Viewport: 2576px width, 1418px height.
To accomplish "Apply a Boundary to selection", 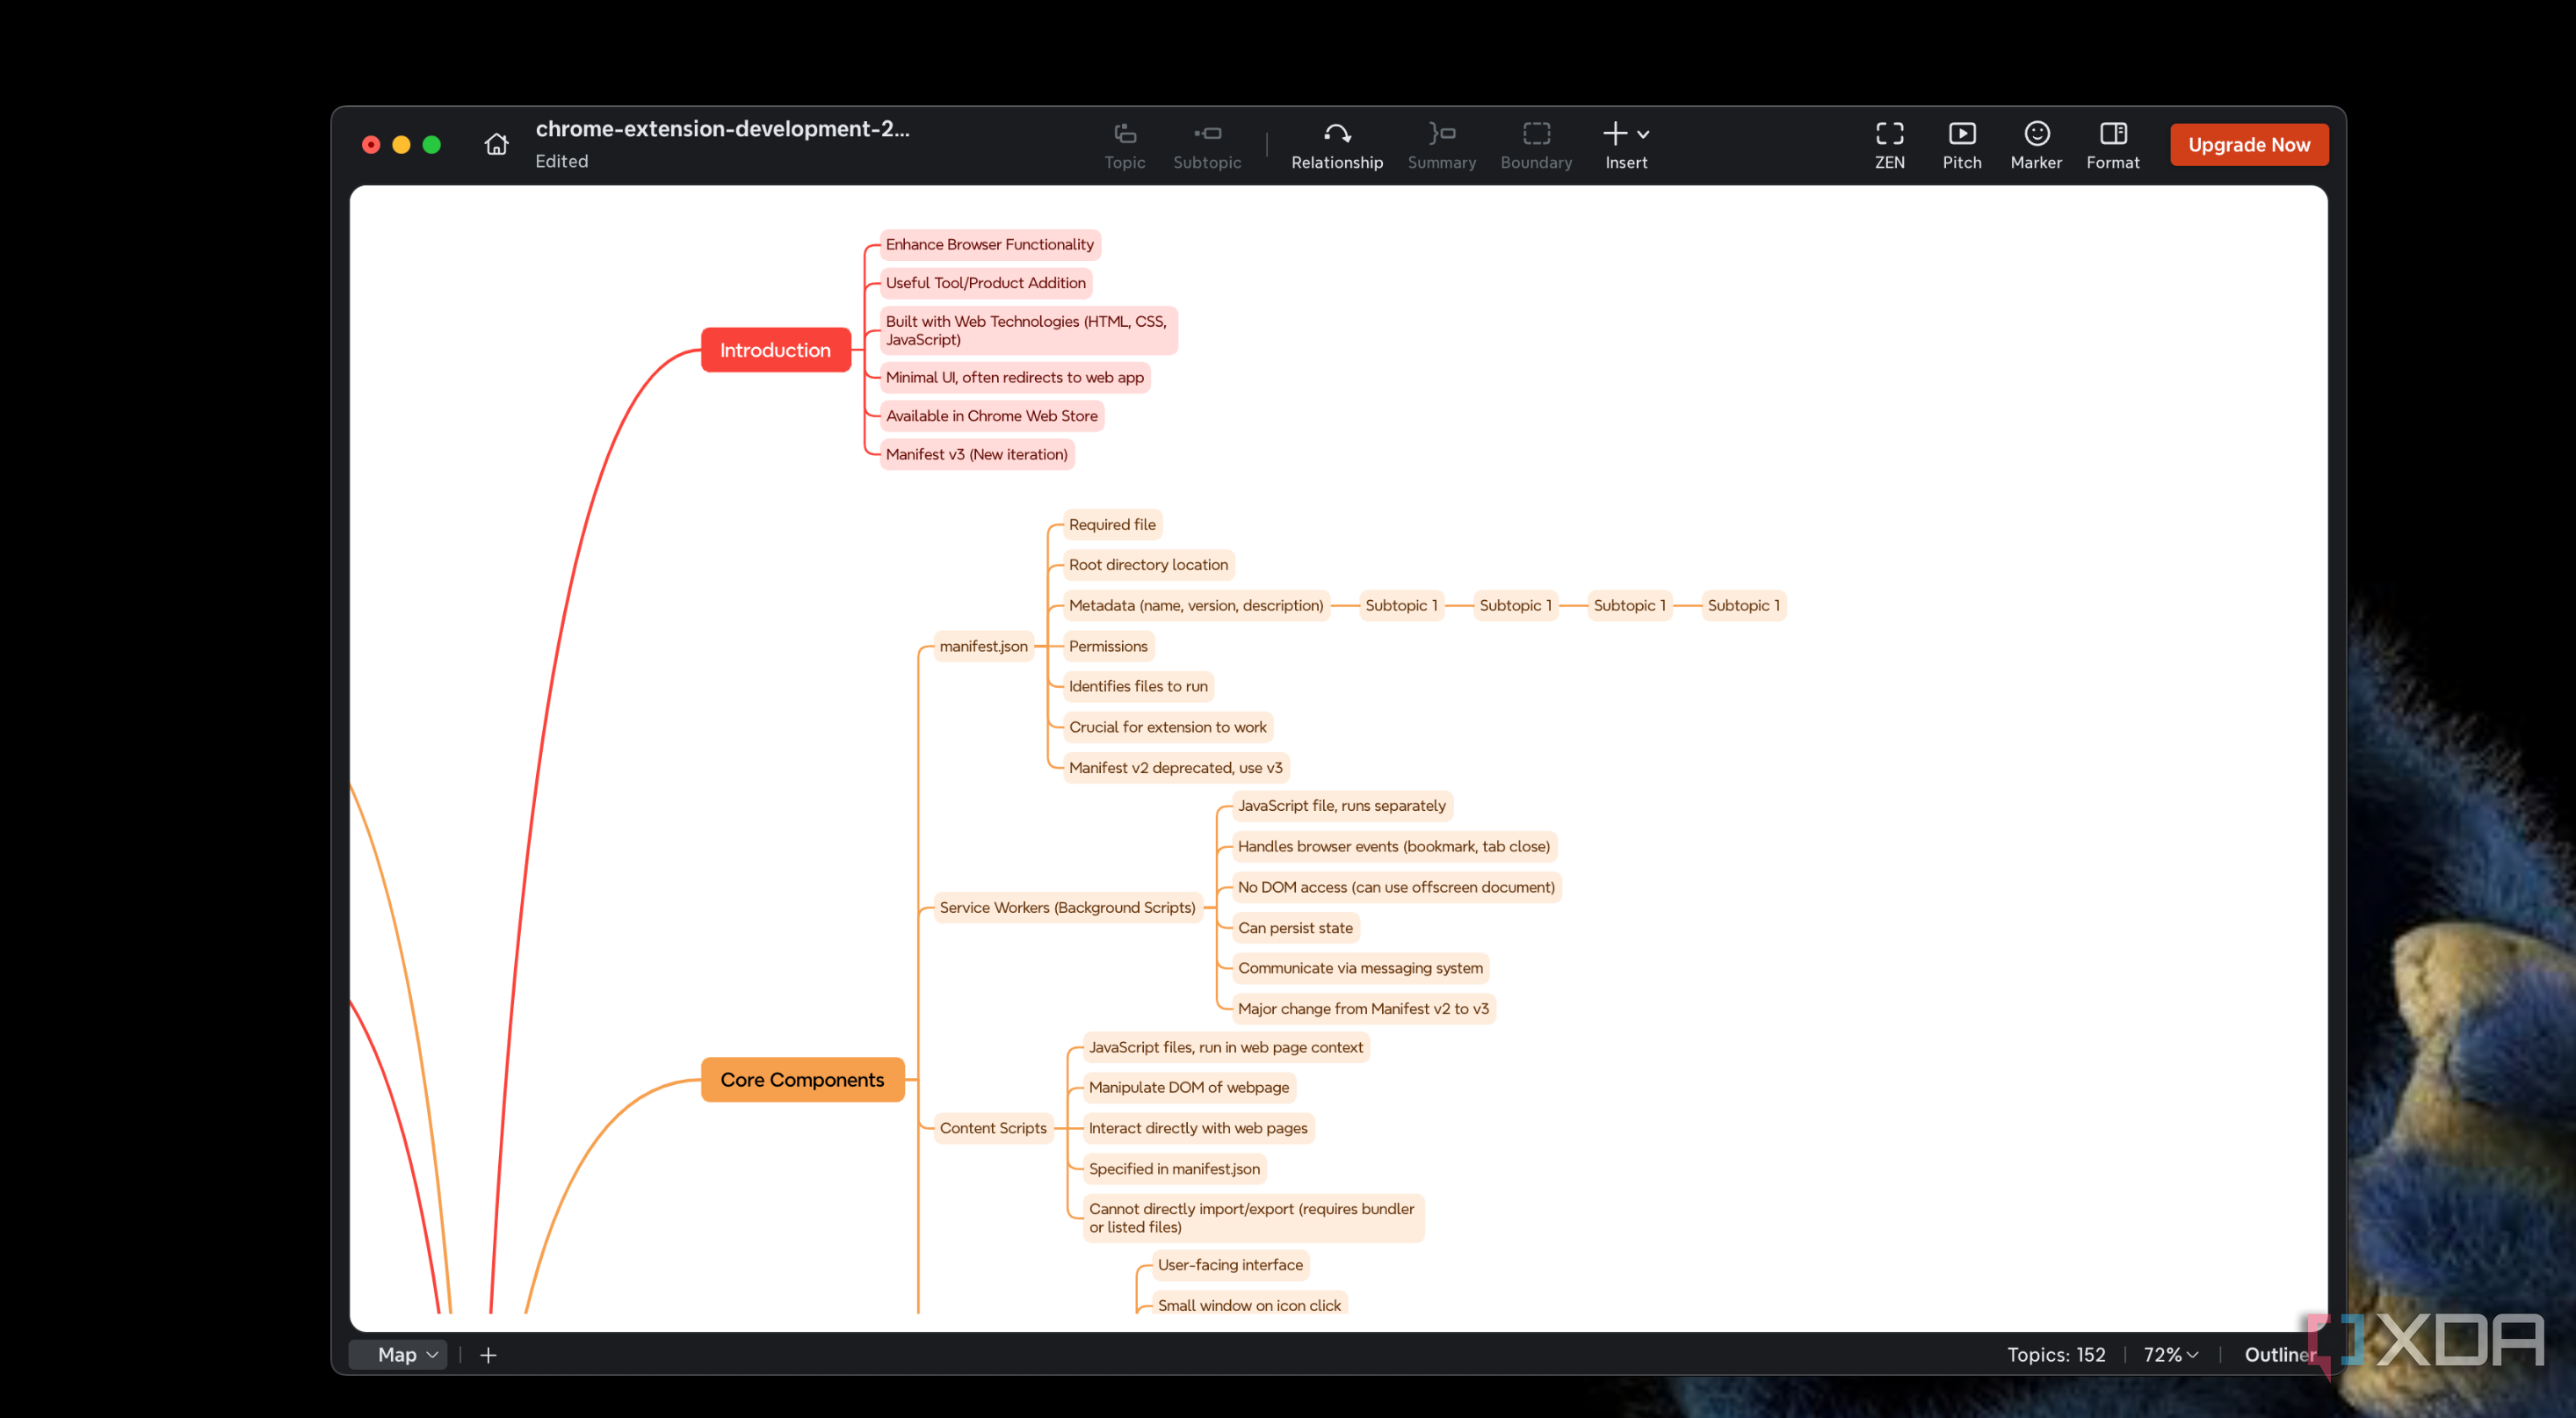I will tap(1535, 146).
